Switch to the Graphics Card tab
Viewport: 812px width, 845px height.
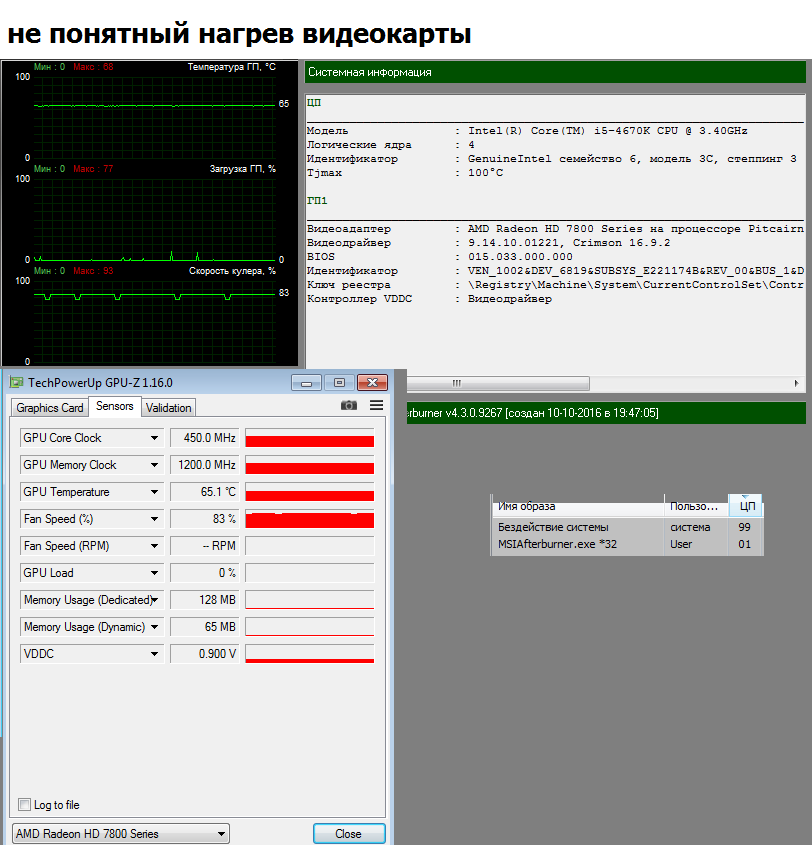click(x=50, y=407)
